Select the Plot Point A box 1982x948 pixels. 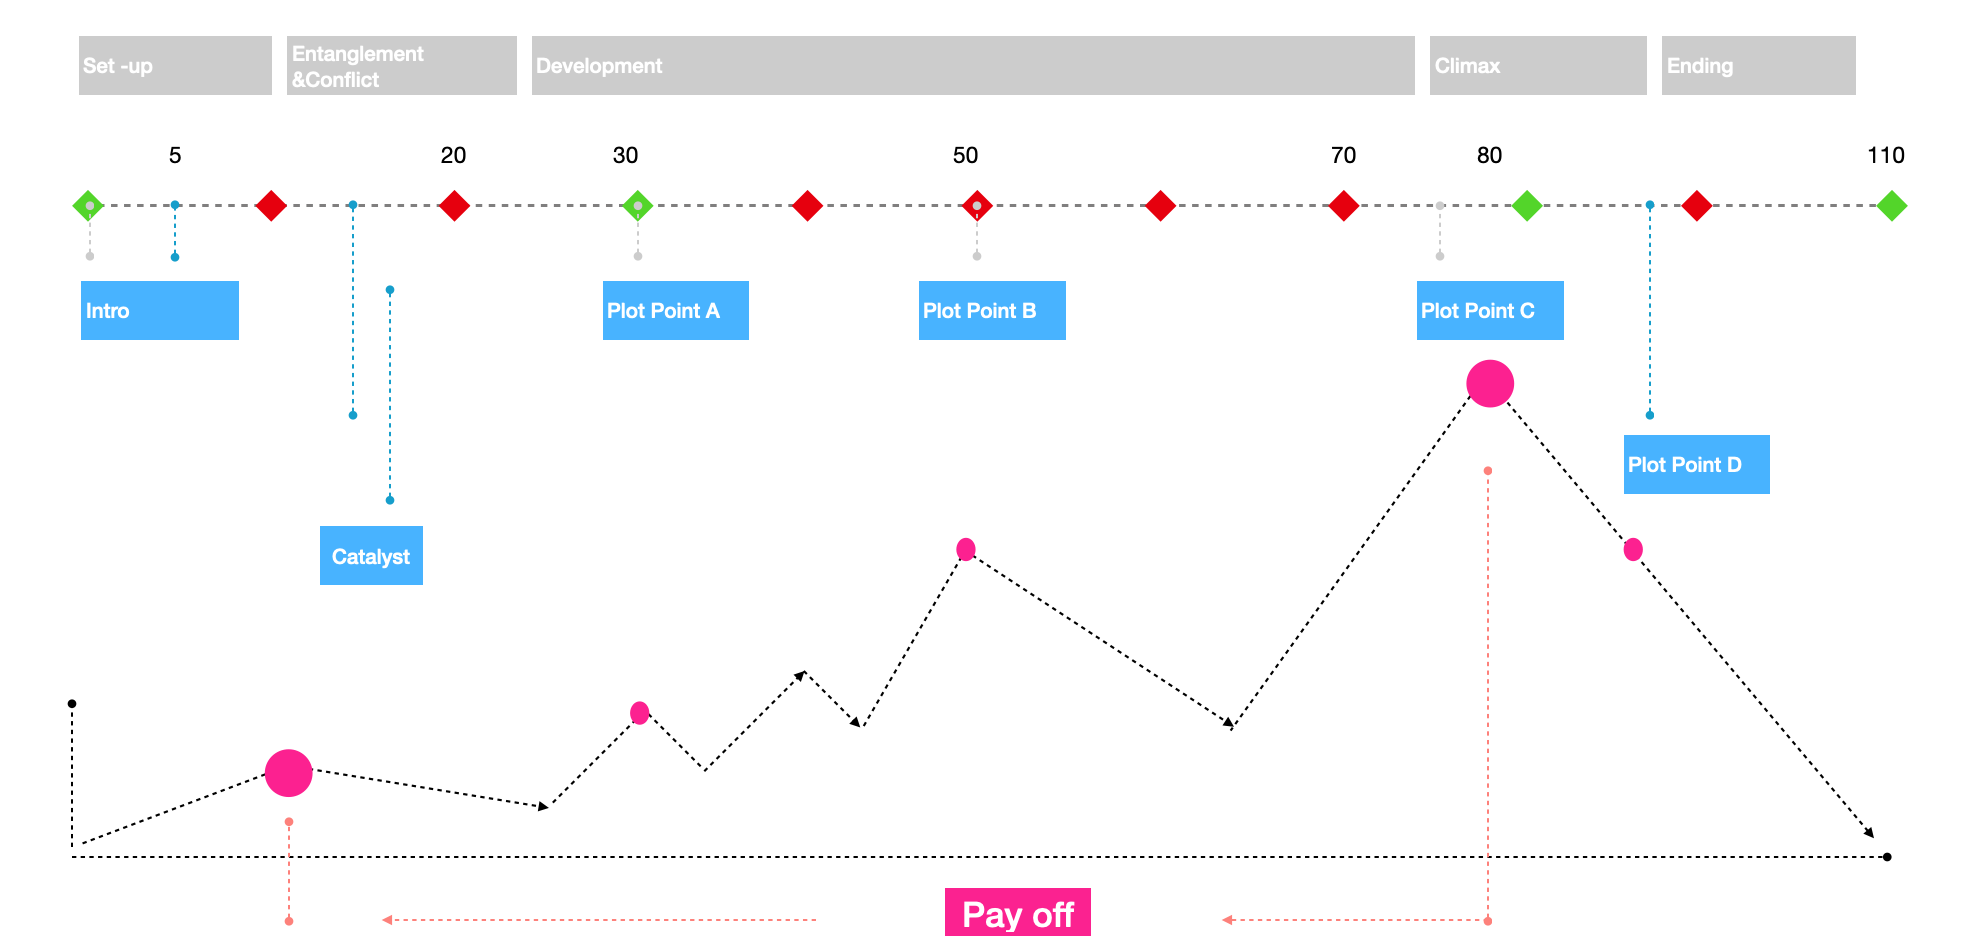click(675, 311)
